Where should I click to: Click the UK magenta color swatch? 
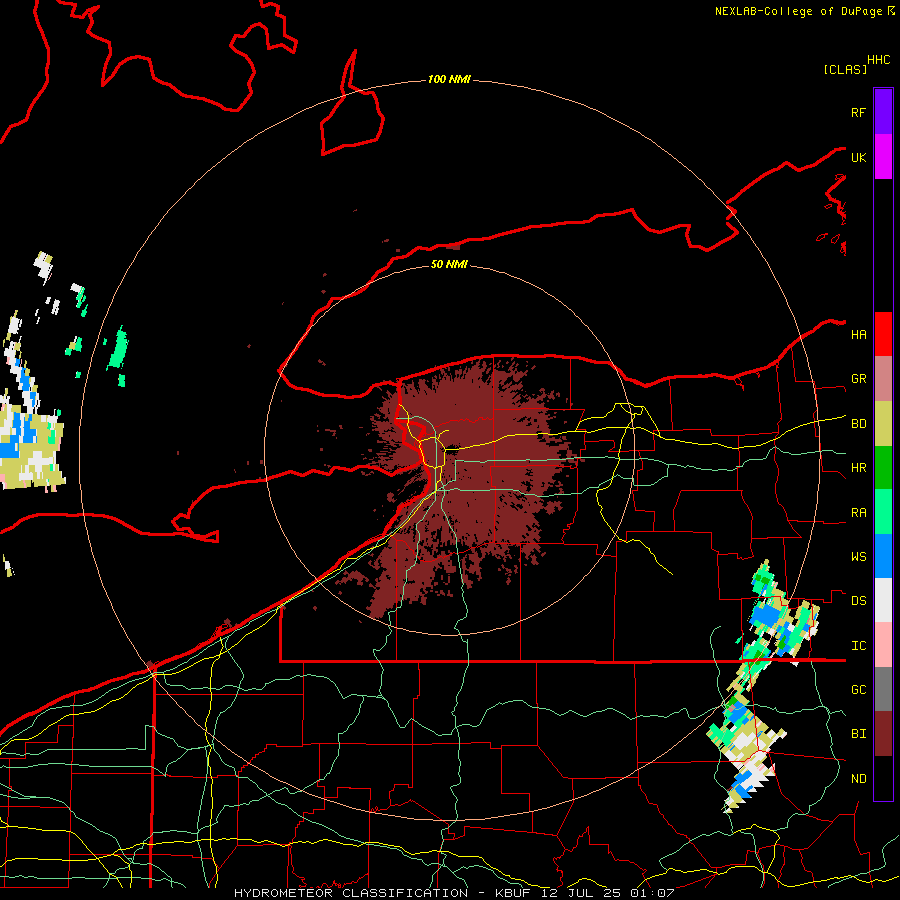[x=883, y=157]
